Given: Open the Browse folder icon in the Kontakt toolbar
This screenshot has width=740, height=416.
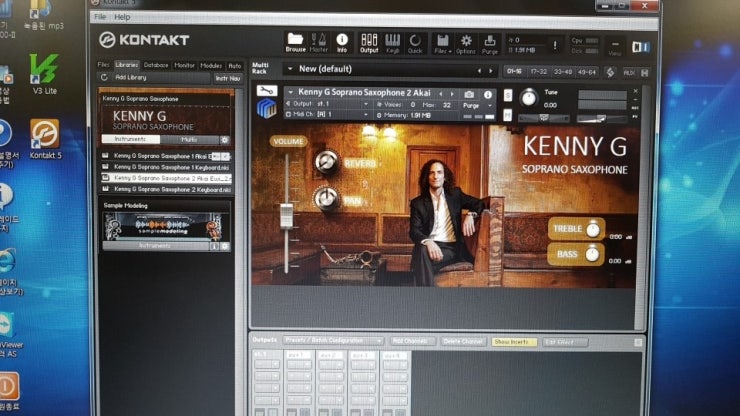Looking at the screenshot, I should (x=295, y=42).
